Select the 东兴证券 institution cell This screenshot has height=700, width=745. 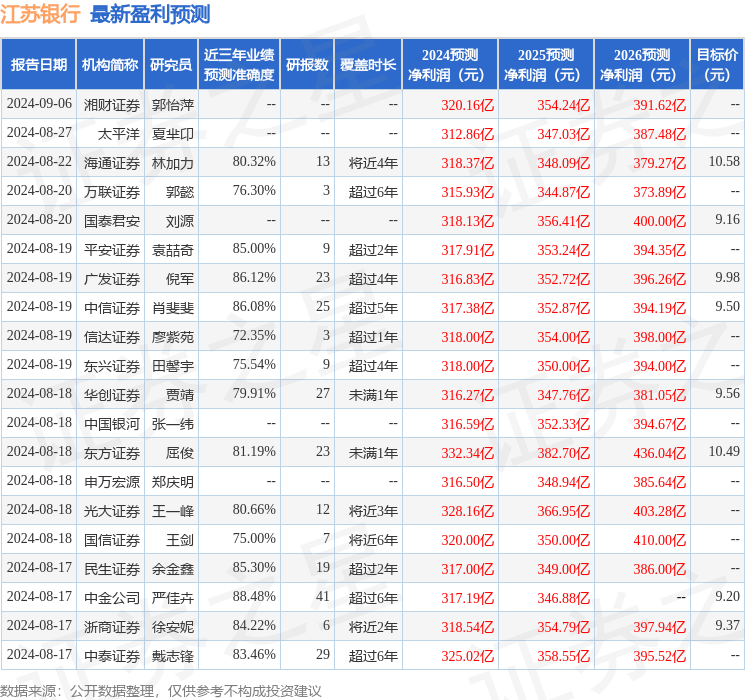click(x=112, y=366)
